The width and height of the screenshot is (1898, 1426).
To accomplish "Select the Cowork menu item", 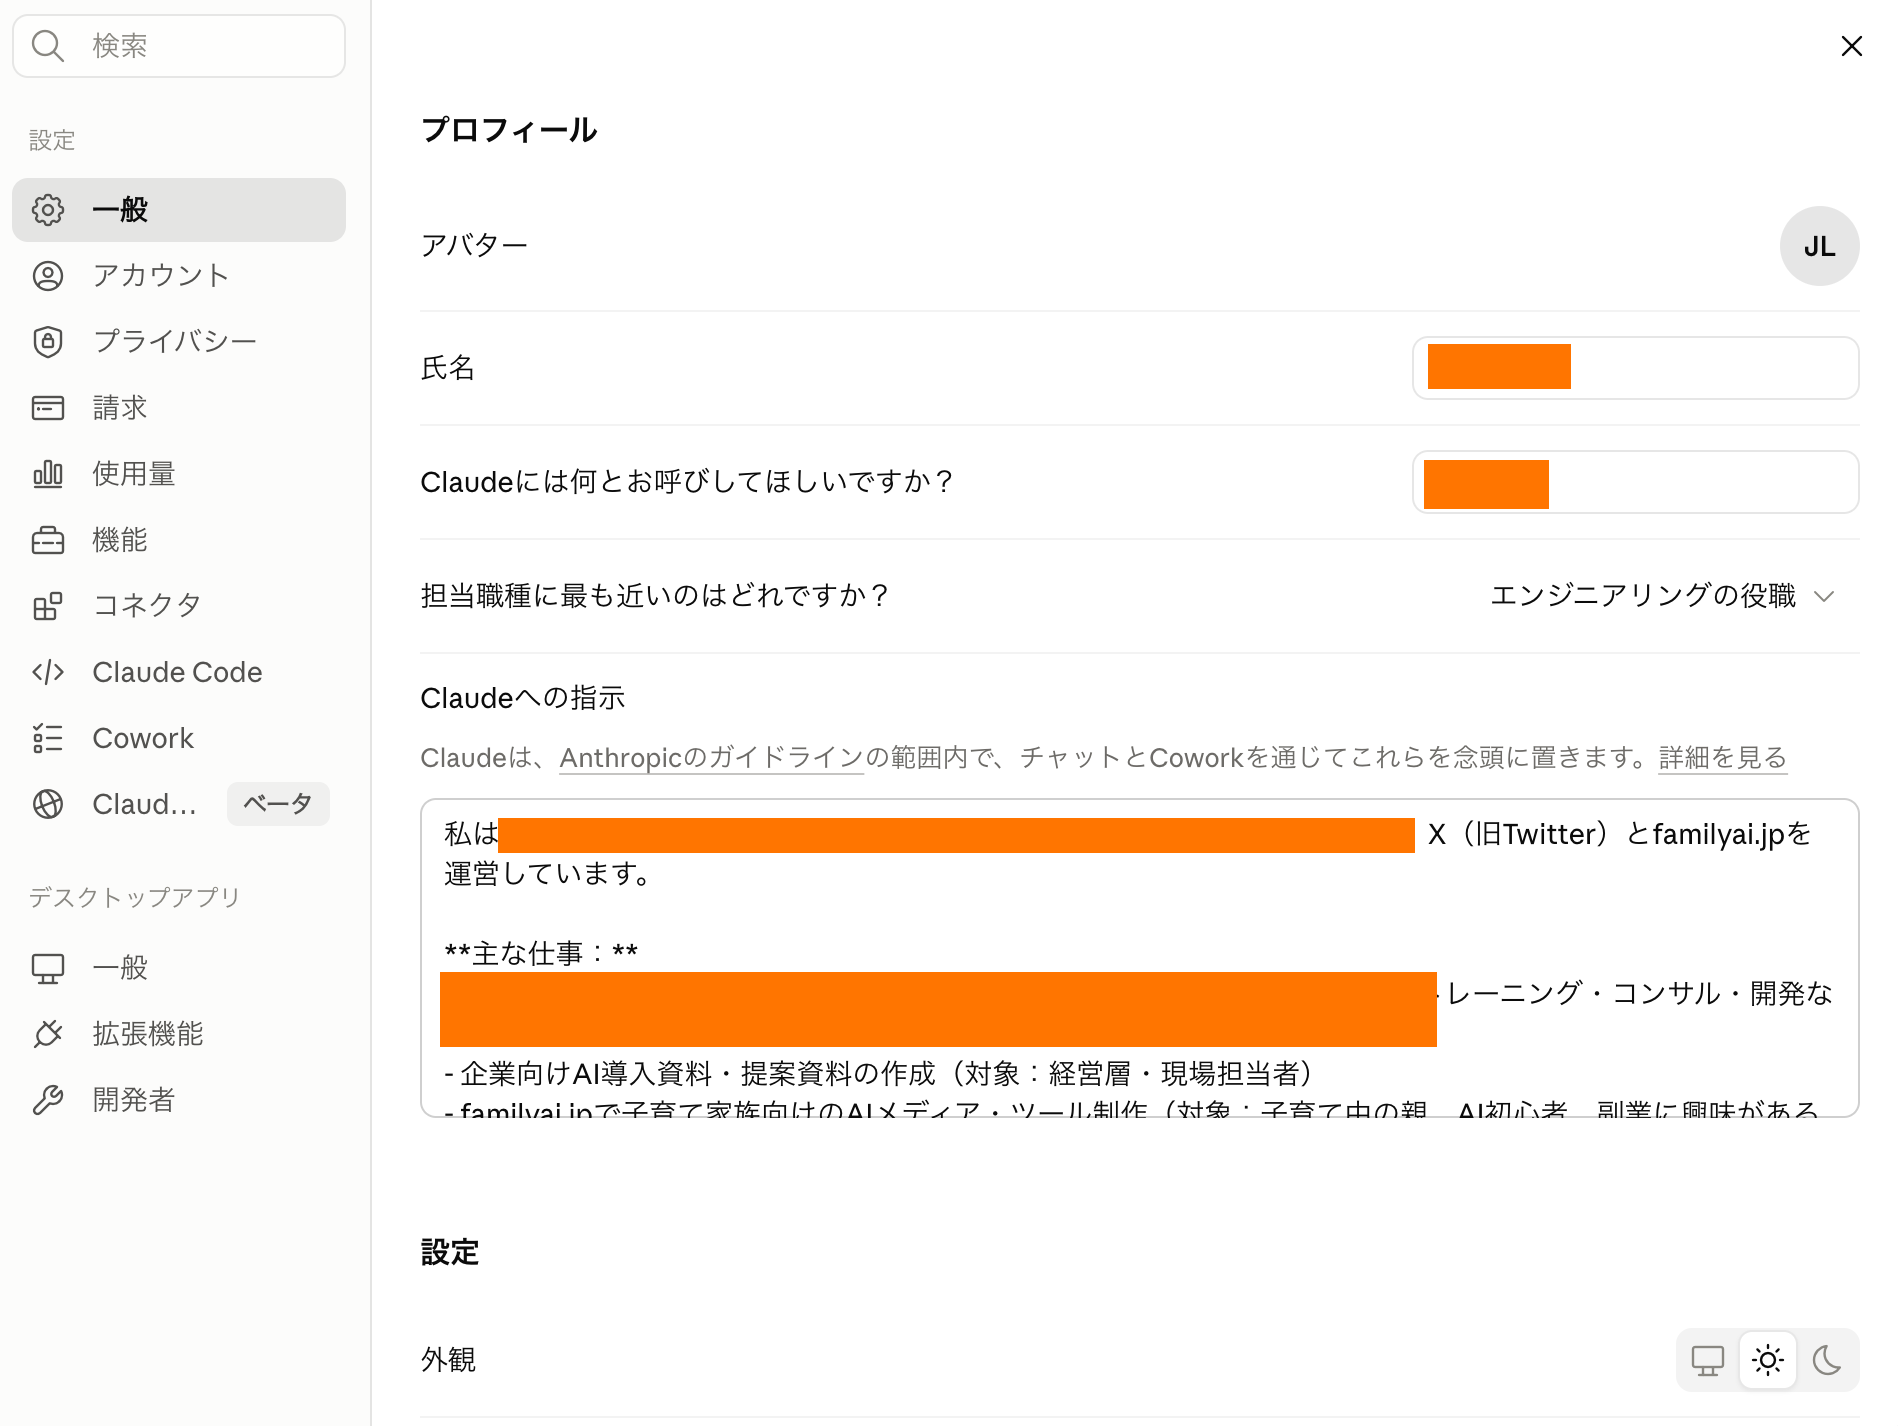I will point(179,738).
